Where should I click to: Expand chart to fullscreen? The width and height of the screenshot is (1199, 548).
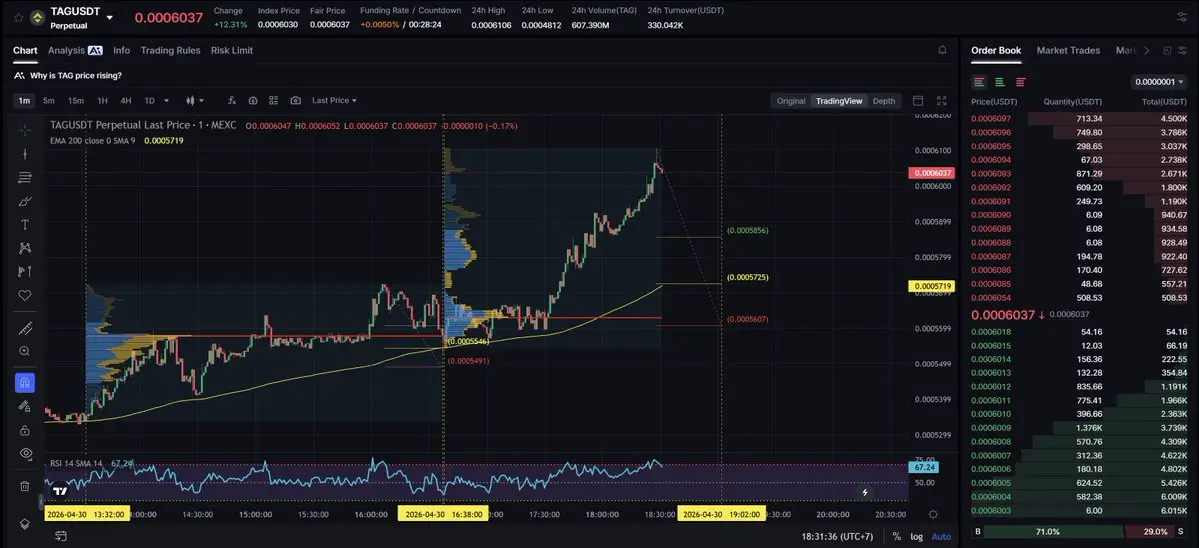[941, 101]
